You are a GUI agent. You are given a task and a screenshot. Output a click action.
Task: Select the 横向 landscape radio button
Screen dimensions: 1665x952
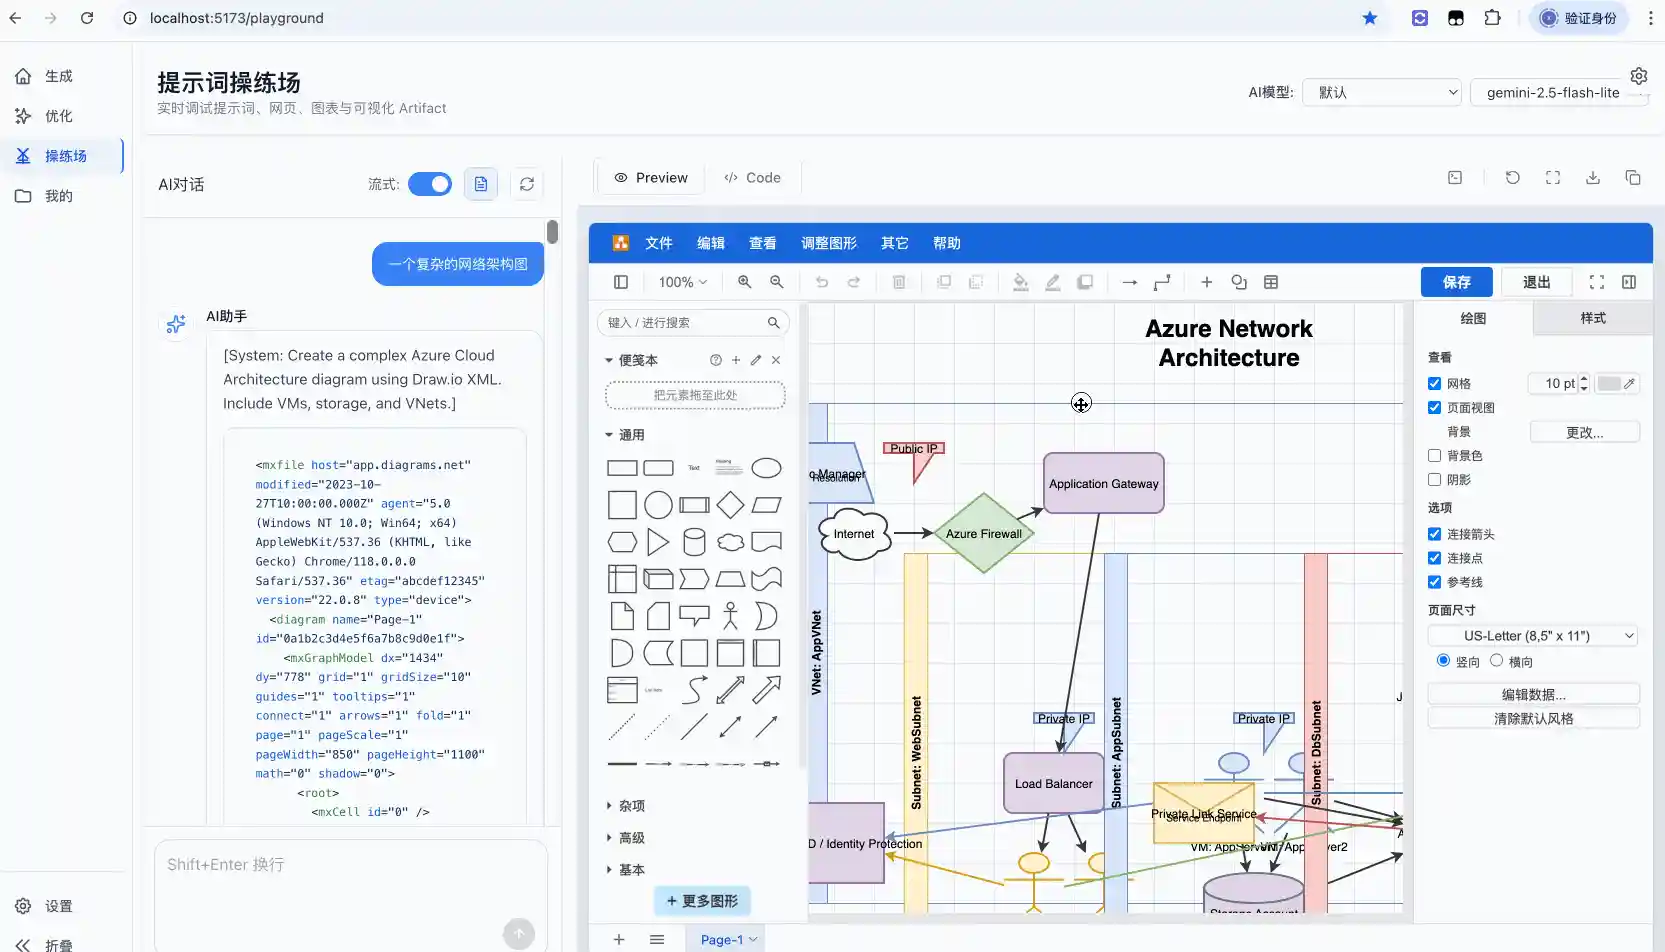(1497, 660)
